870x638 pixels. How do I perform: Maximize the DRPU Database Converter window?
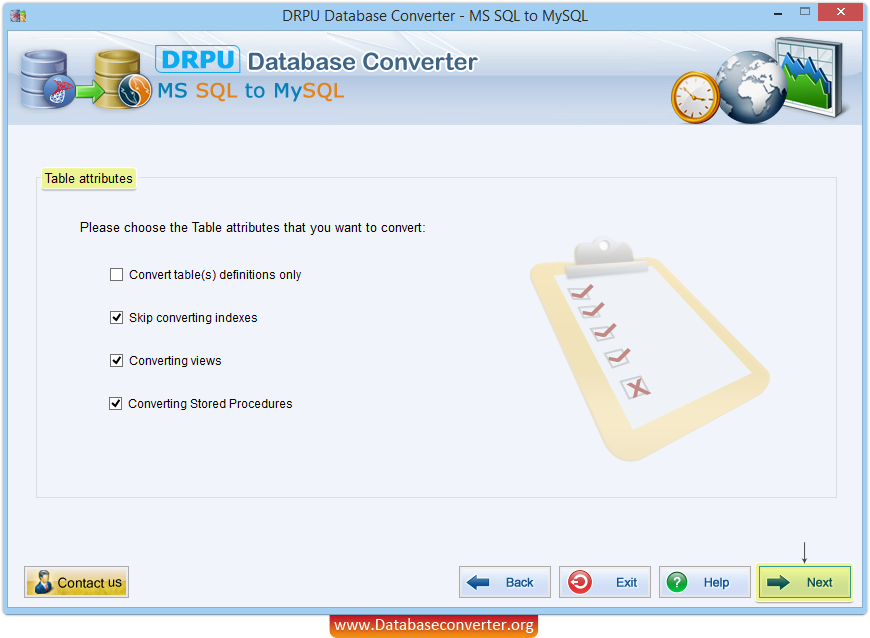pos(805,12)
